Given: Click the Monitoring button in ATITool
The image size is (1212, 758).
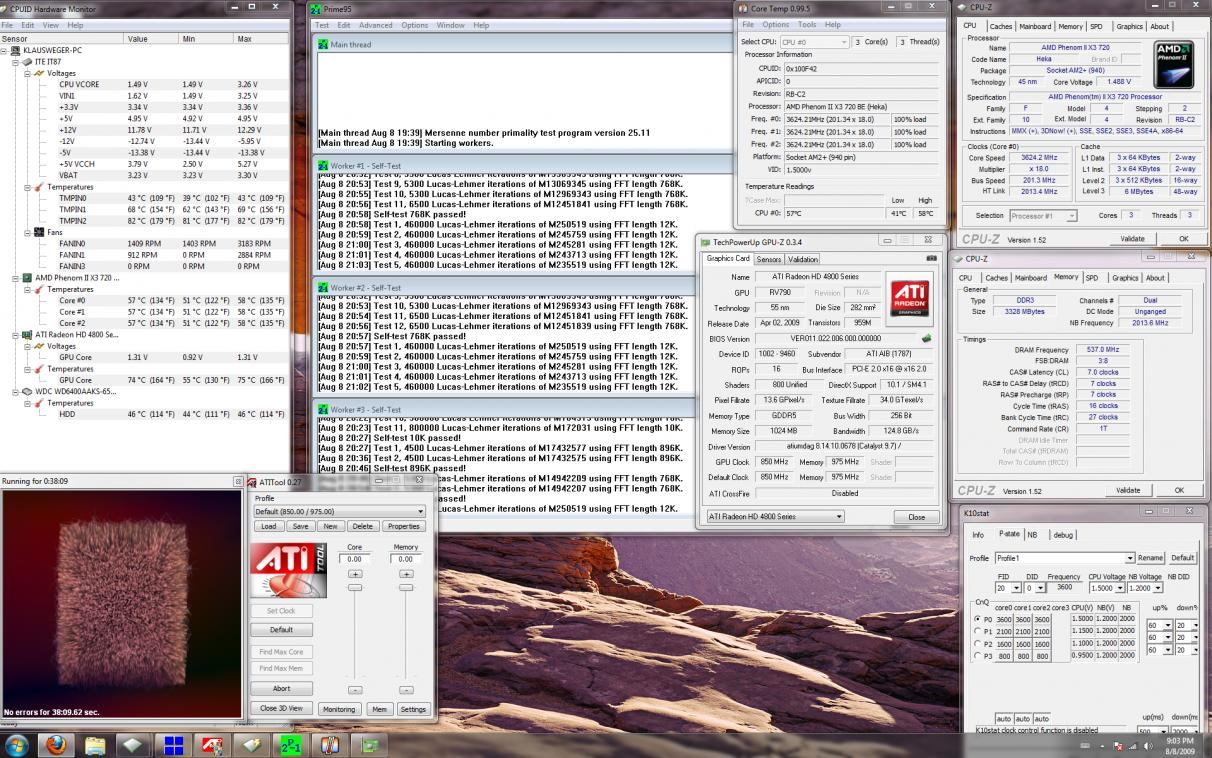Looking at the screenshot, I should (x=339, y=709).
